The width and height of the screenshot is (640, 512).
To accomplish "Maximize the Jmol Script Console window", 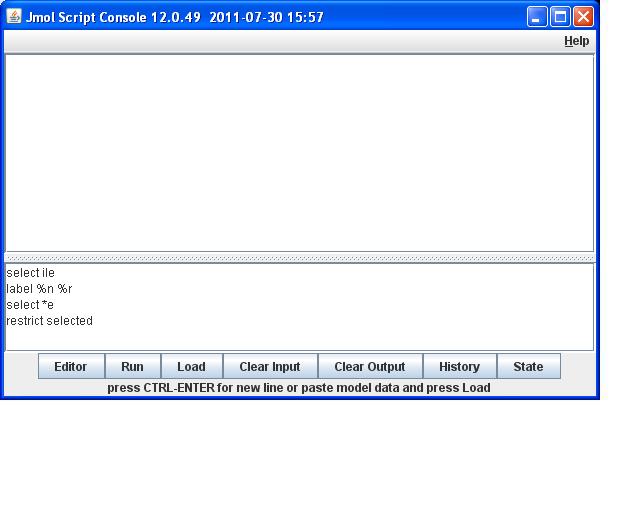I will [561, 17].
